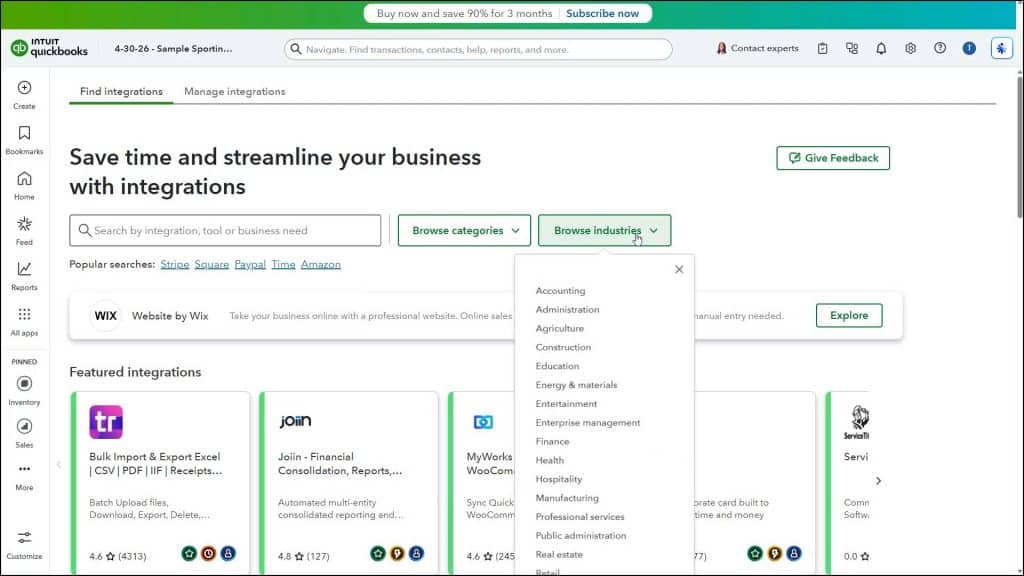The height and width of the screenshot is (576, 1024).
Task: Open the MyWorks WooCommerce app logo
Action: pos(483,422)
